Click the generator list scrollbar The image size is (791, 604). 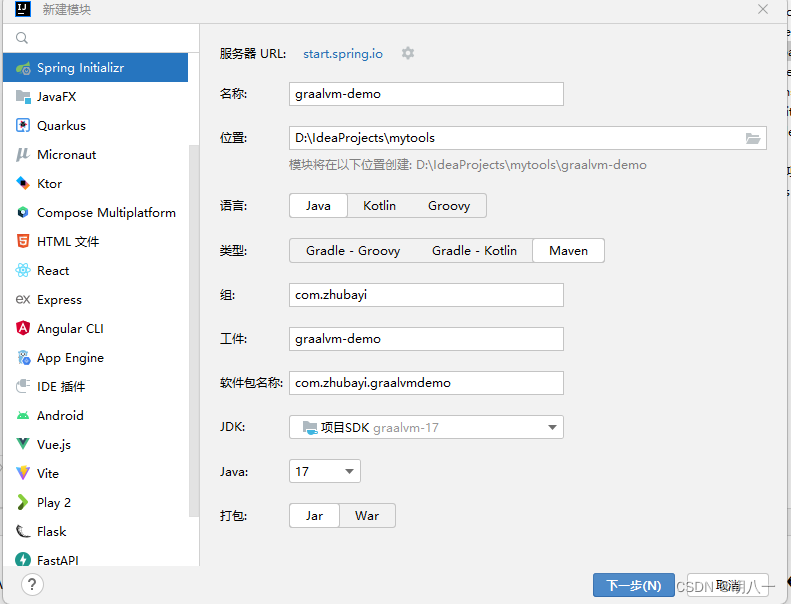(194, 331)
